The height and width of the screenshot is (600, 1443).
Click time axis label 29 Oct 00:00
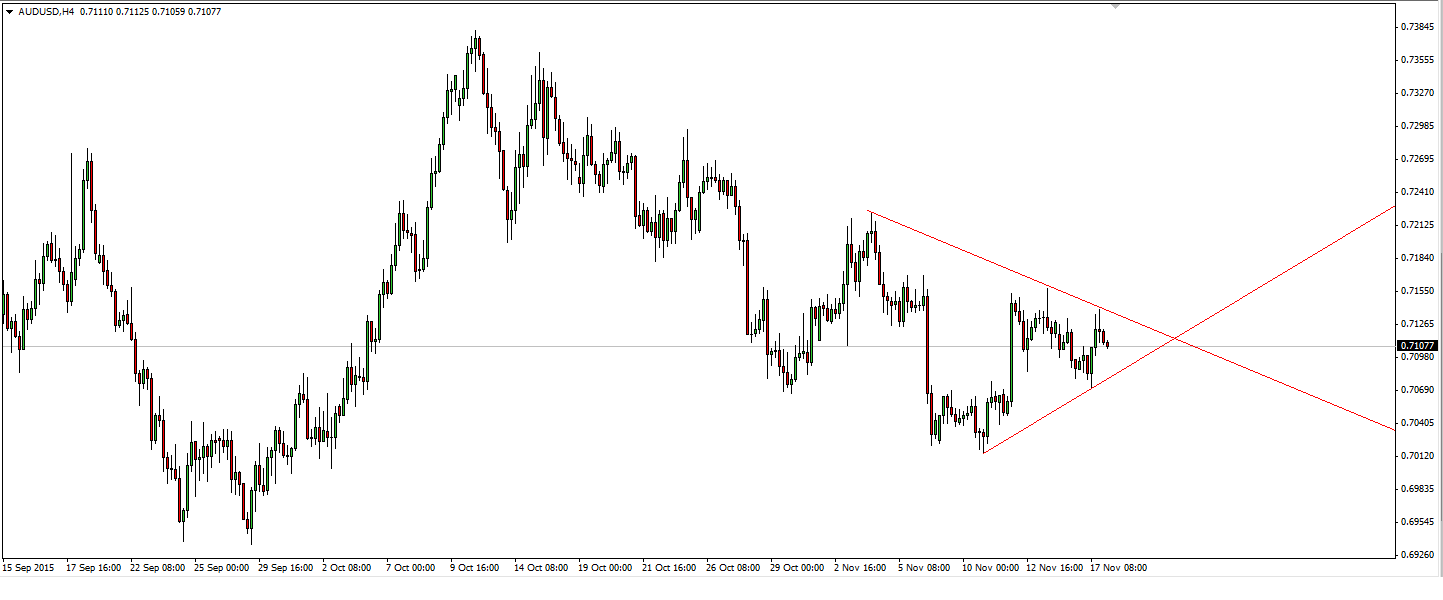(797, 567)
